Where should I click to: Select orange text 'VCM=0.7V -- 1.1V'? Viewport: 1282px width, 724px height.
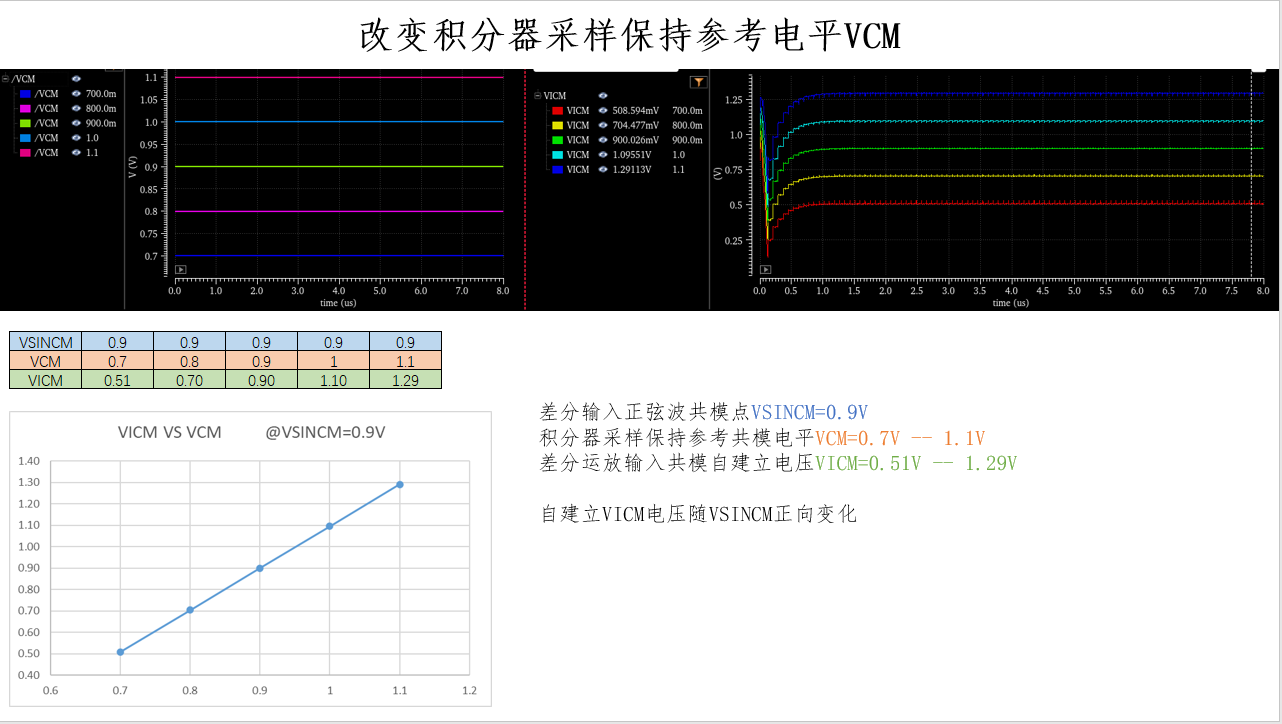(900, 438)
